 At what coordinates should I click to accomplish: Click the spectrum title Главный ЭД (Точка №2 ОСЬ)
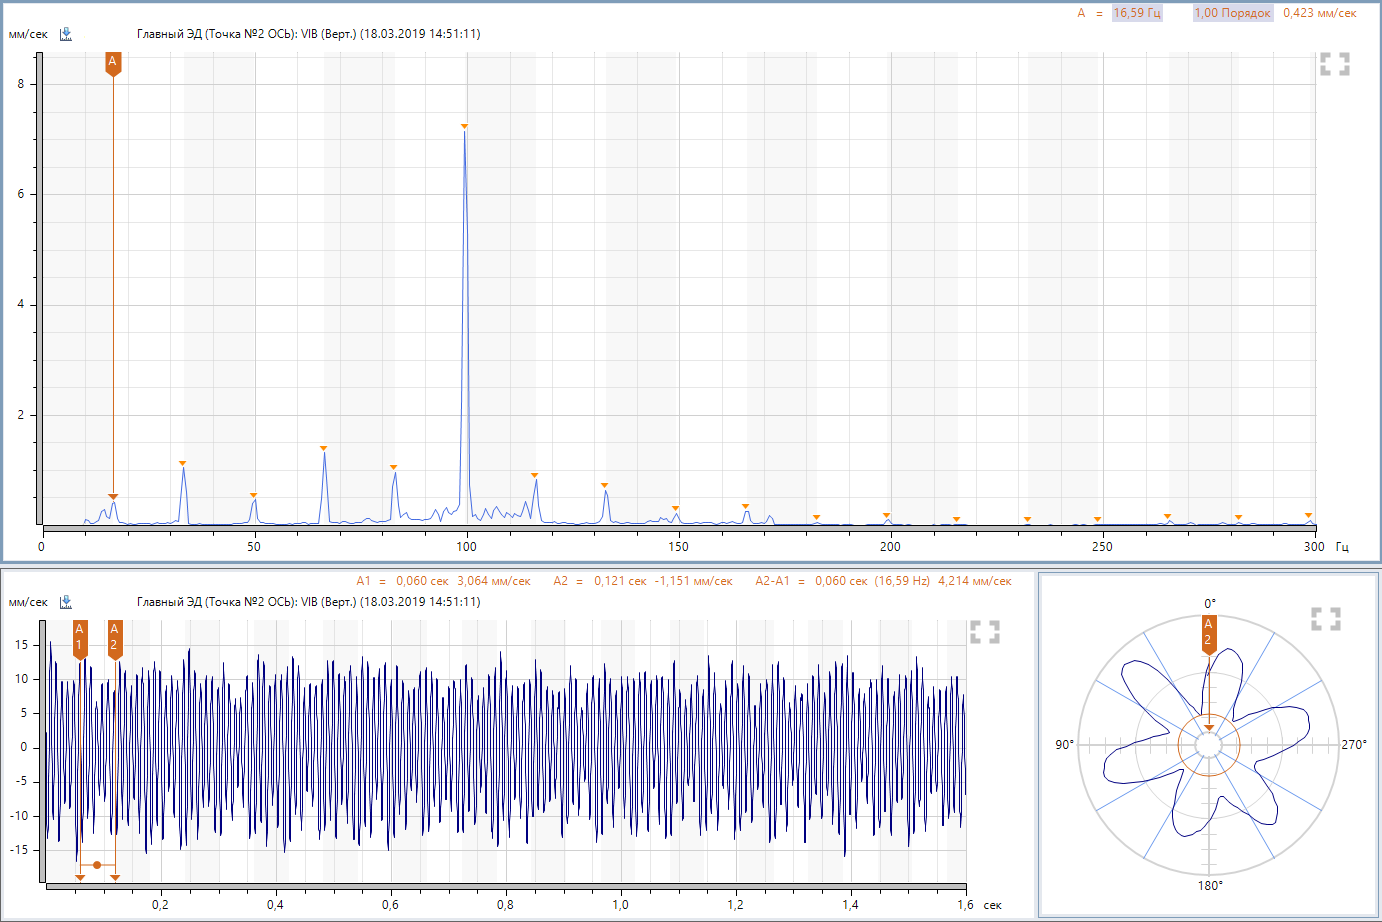[x=308, y=34]
